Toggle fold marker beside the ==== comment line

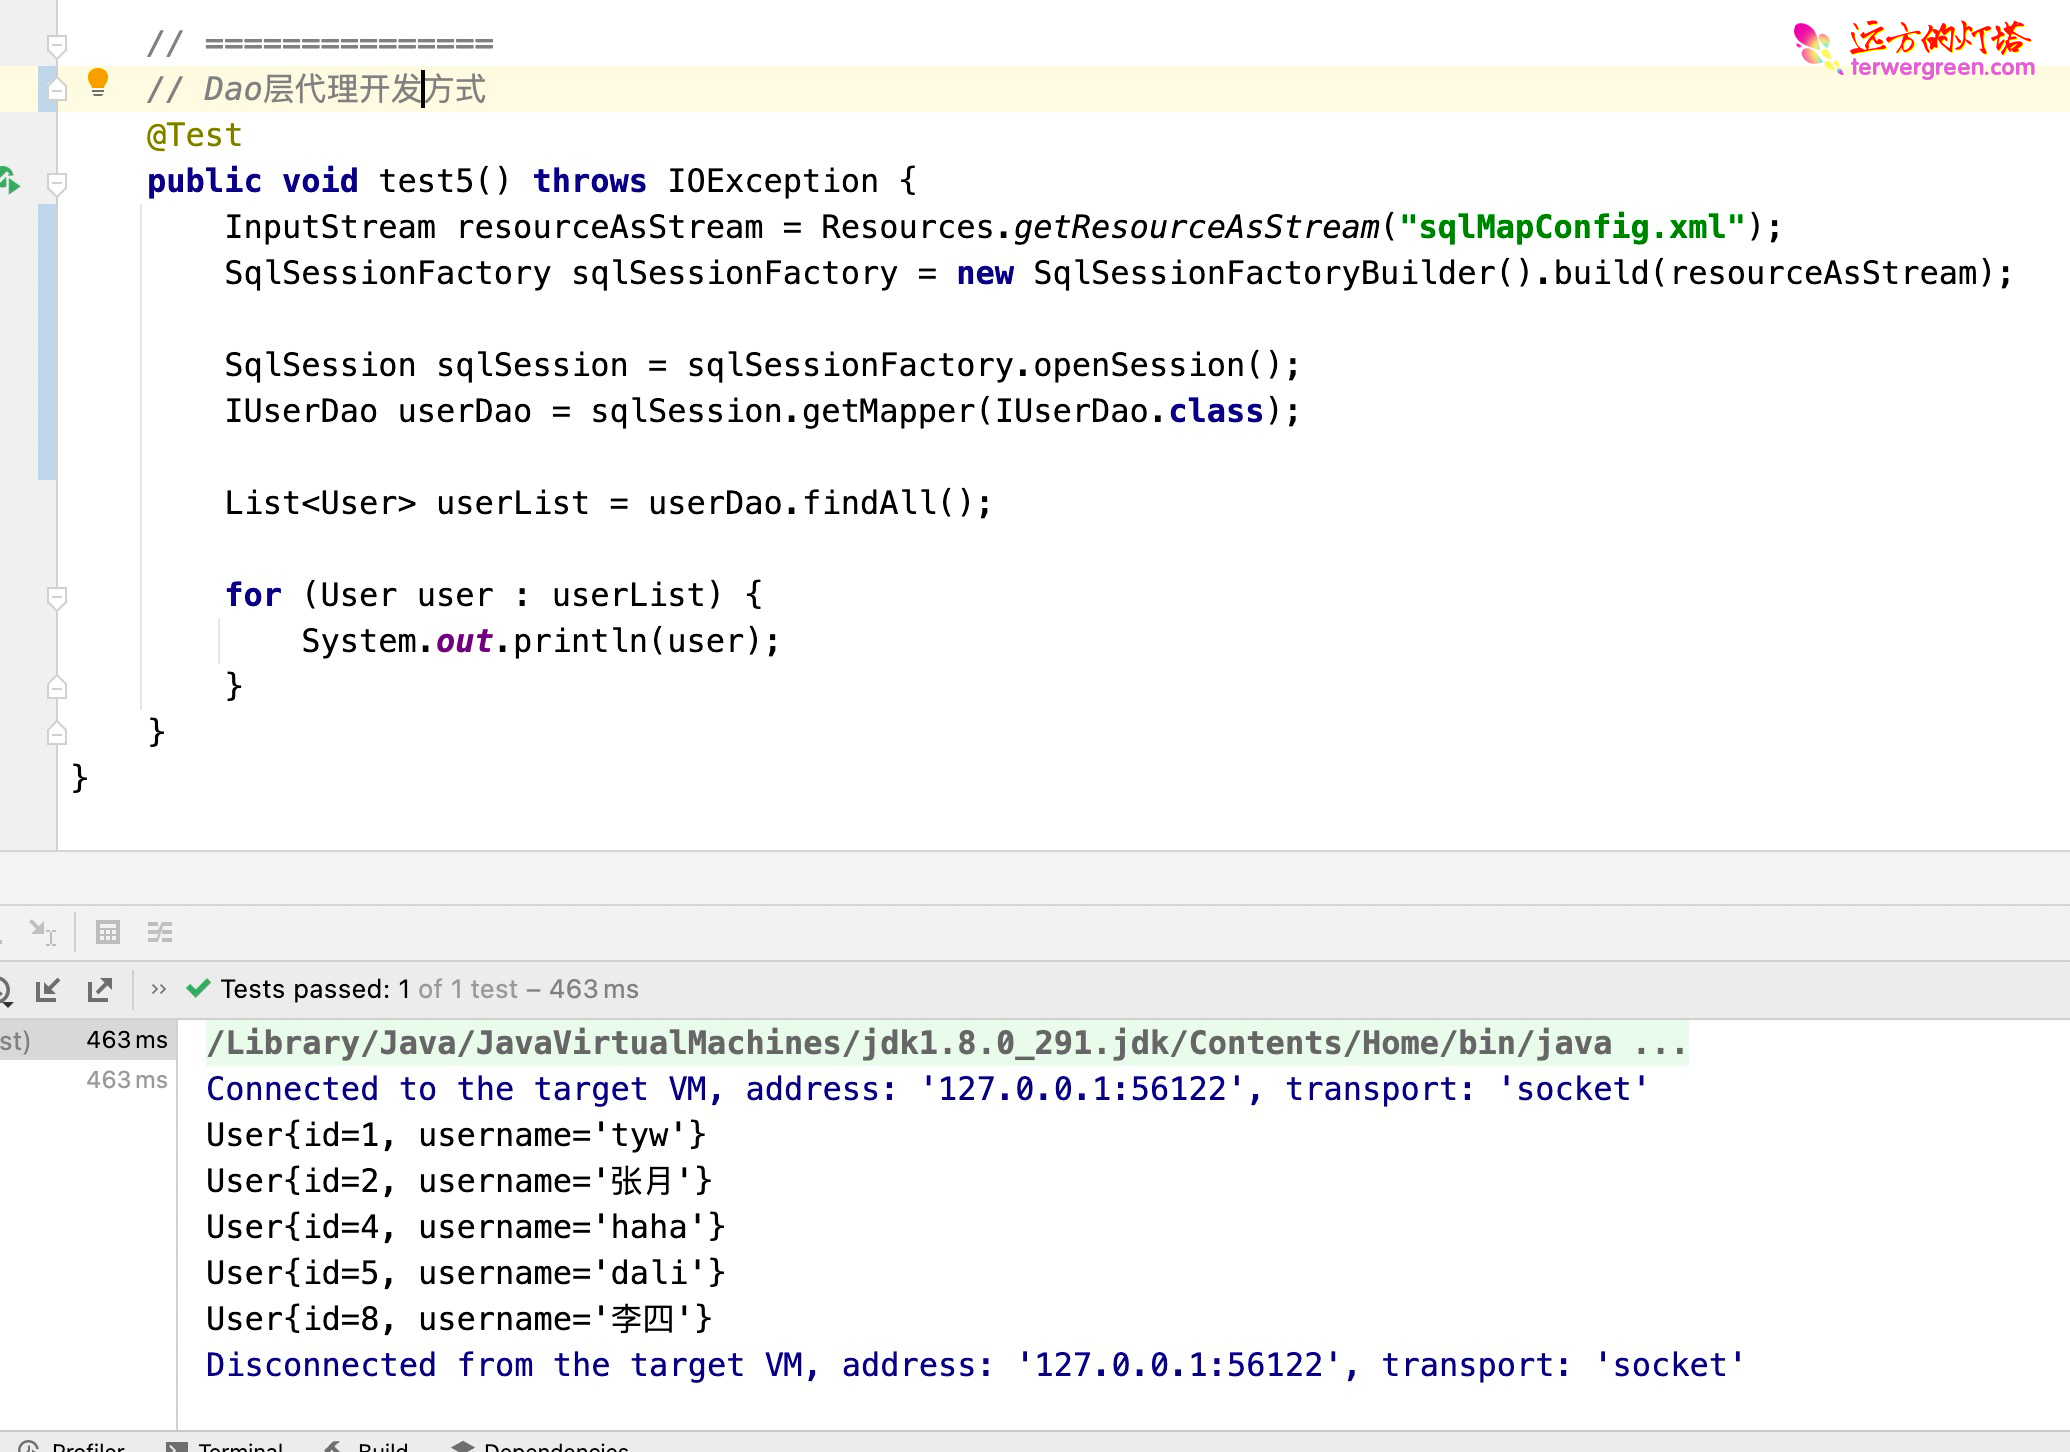tap(57, 45)
